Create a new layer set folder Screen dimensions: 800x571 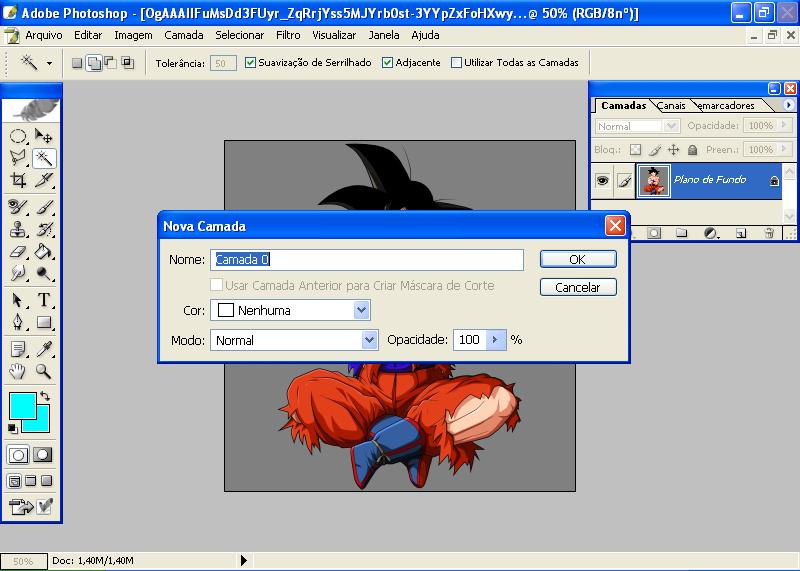click(681, 233)
